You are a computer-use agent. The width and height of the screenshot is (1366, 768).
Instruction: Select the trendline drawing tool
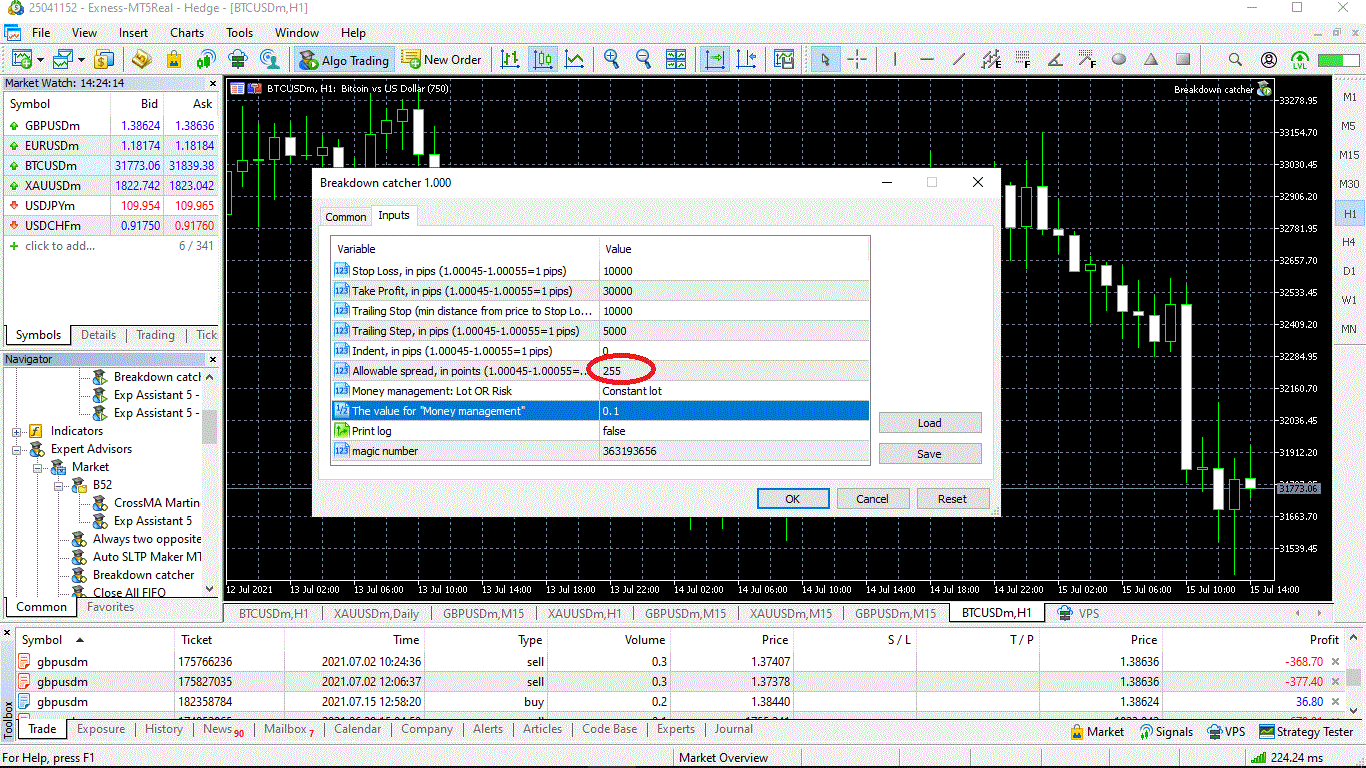point(958,59)
